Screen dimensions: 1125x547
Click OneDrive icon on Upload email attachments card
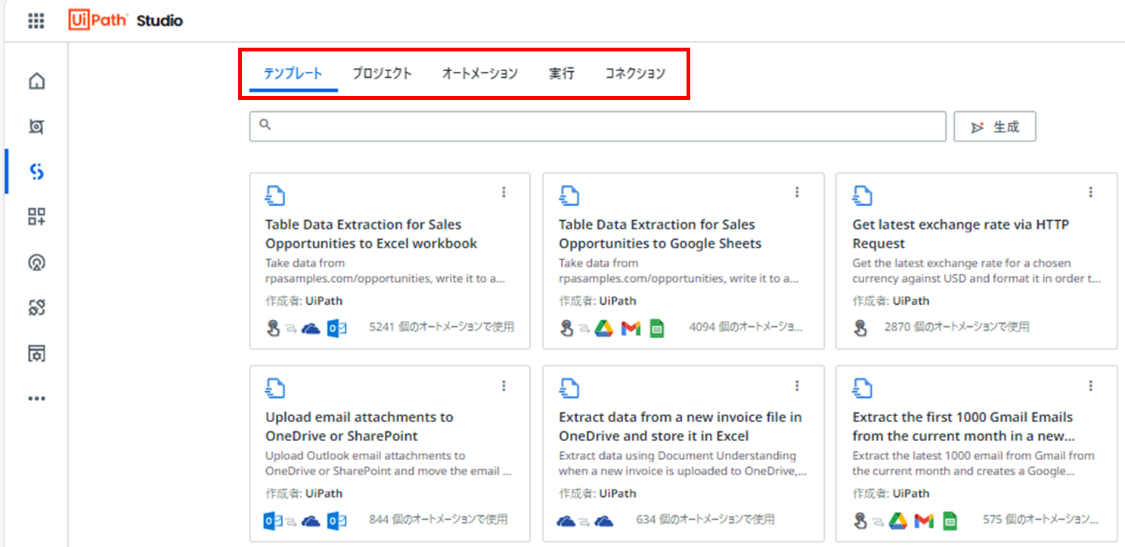pos(311,521)
